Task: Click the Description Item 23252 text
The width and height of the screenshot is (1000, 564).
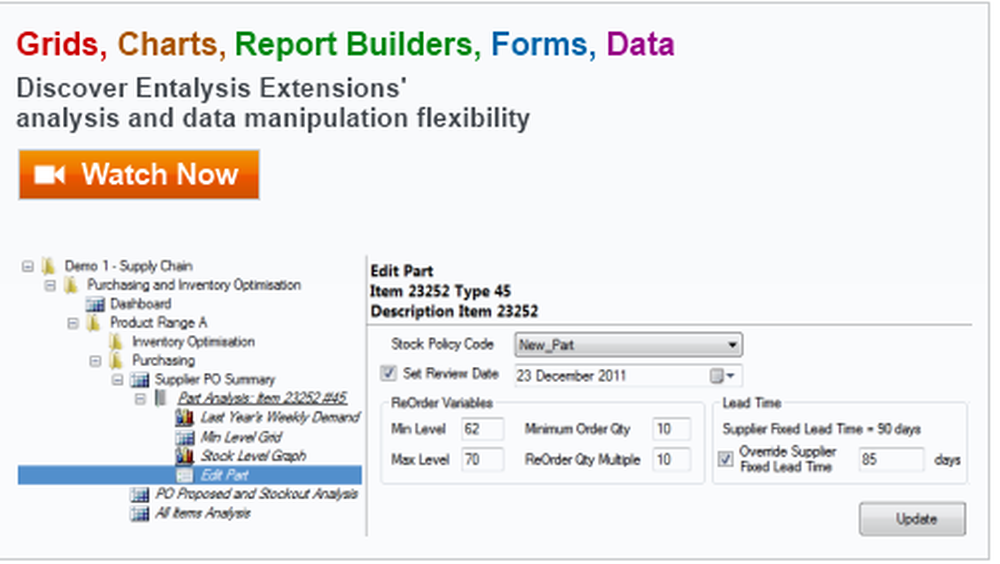Action: coord(454,312)
